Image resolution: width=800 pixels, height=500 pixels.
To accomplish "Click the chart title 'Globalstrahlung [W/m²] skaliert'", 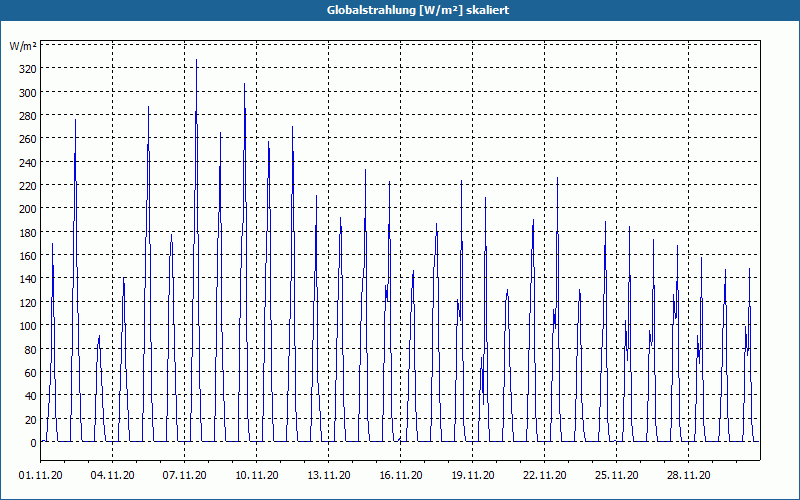I will pos(418,10).
